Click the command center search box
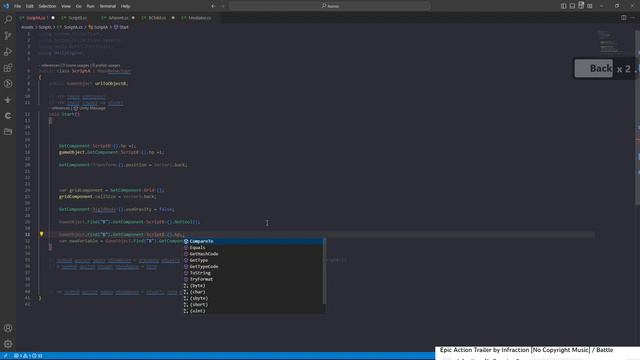This screenshot has width=640, height=360. click(329, 6)
